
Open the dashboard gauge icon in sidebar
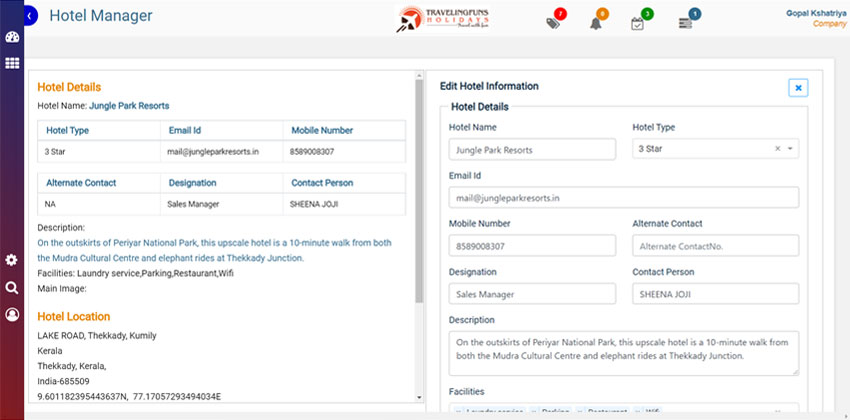12,38
